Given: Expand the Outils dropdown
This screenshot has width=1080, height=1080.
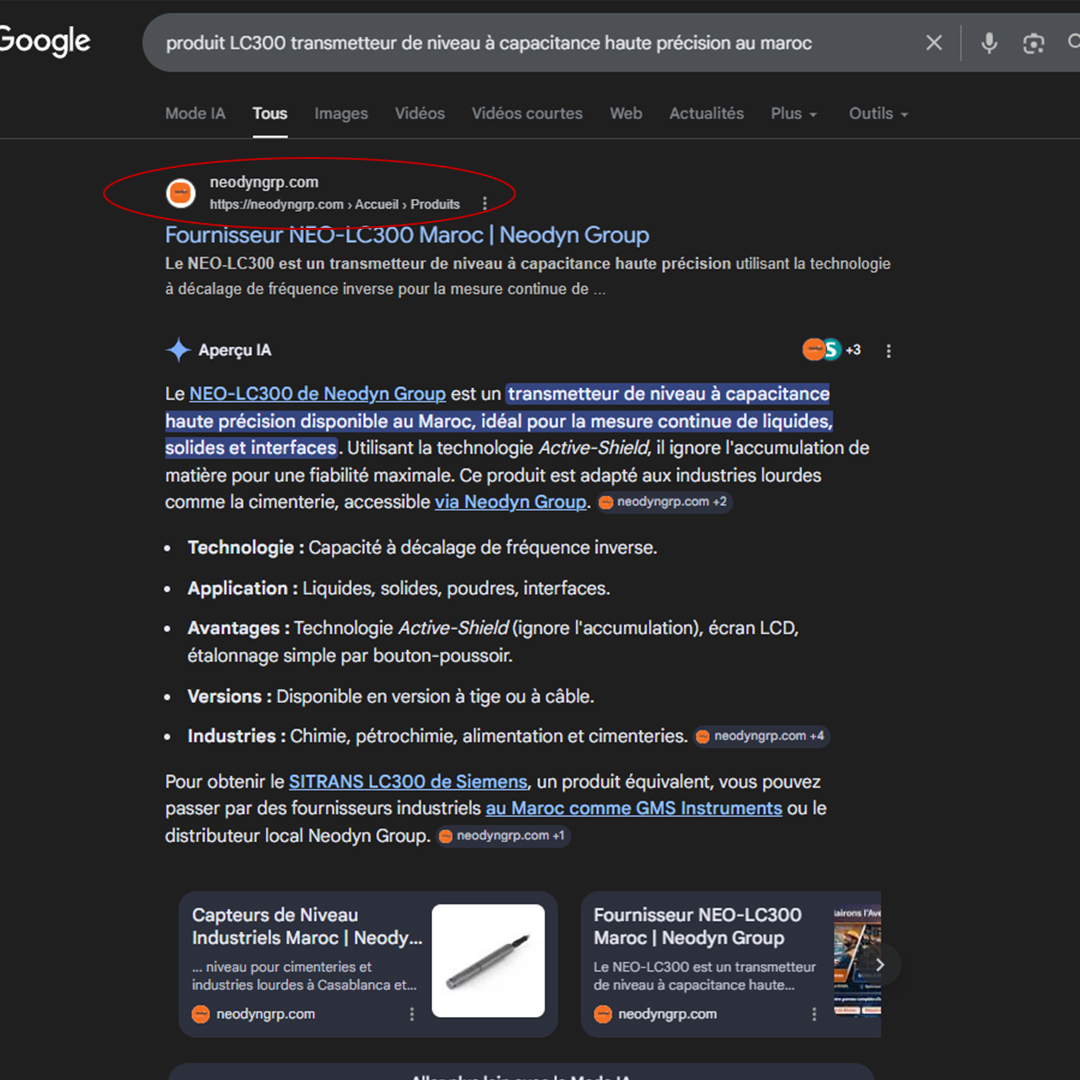Looking at the screenshot, I should click(x=878, y=114).
